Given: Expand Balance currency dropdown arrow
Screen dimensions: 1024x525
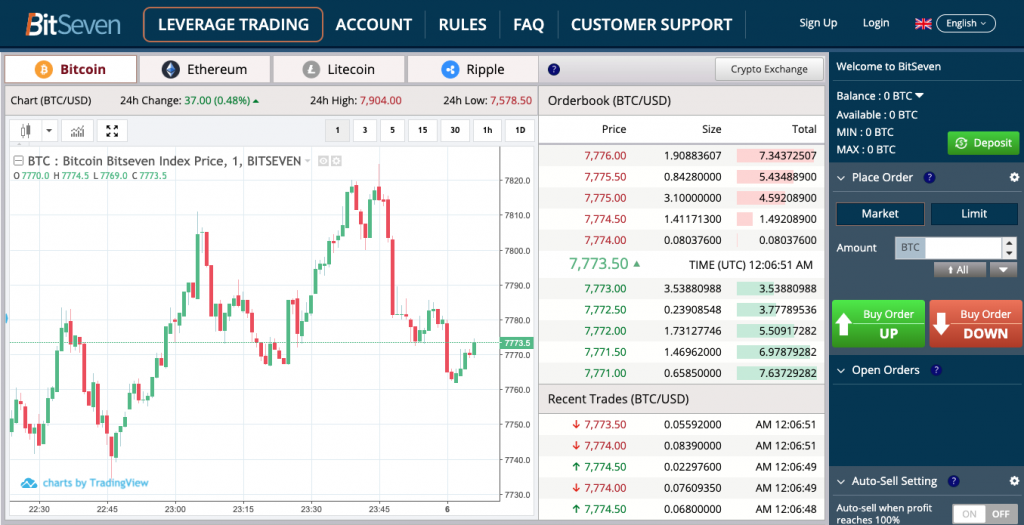Looking at the screenshot, I should pyautogui.click(x=919, y=95).
